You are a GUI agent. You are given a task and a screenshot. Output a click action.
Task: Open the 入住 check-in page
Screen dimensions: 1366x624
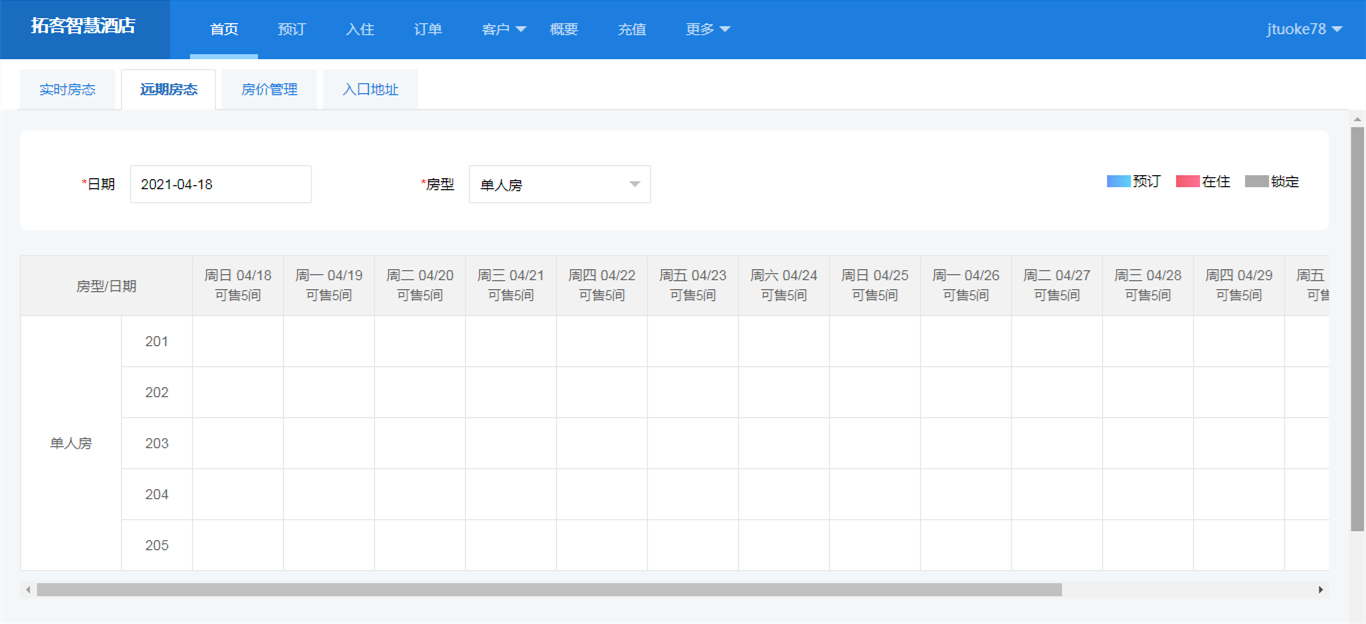coord(360,29)
